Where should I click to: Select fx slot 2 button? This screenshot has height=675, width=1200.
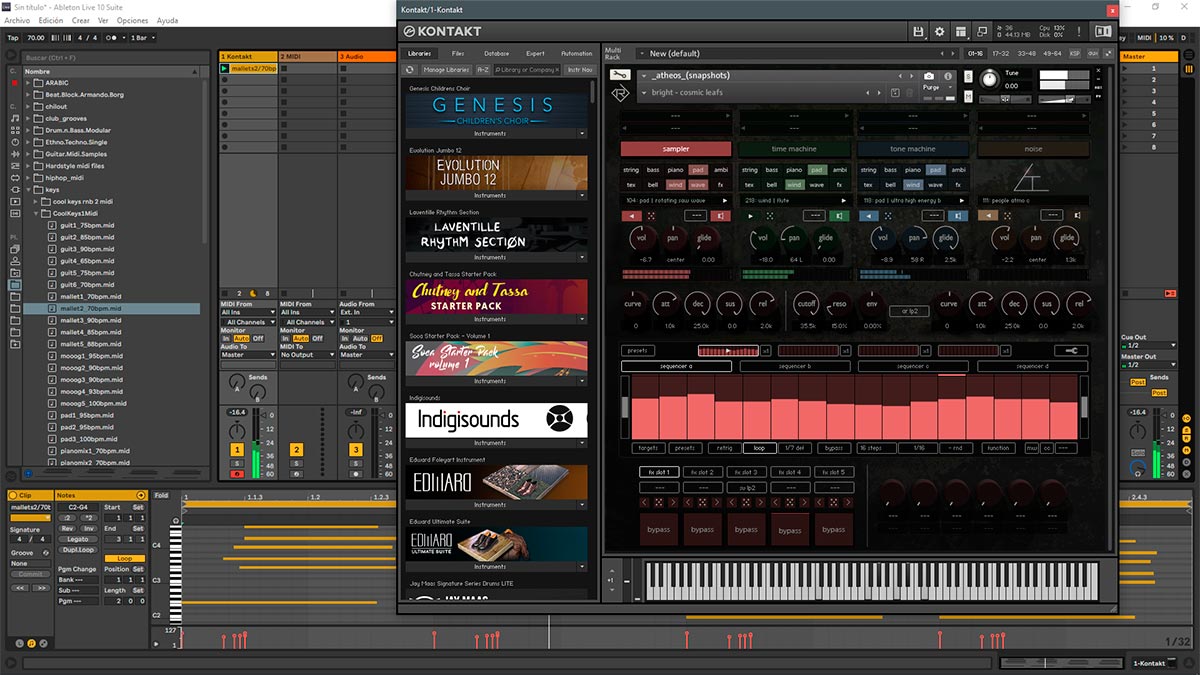click(703, 472)
